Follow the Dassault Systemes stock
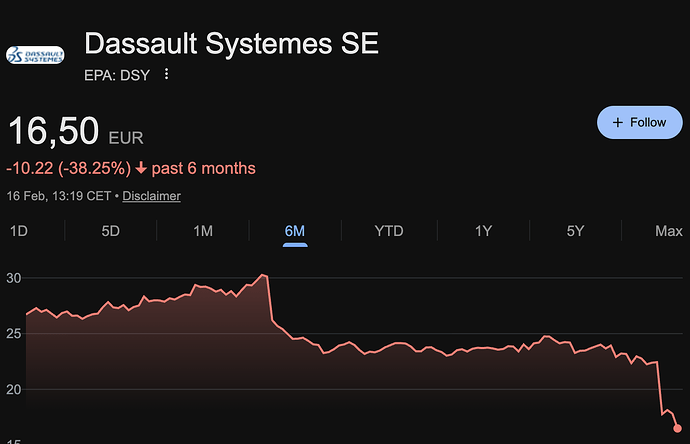Screen dimensions: 690x444 click(639, 122)
